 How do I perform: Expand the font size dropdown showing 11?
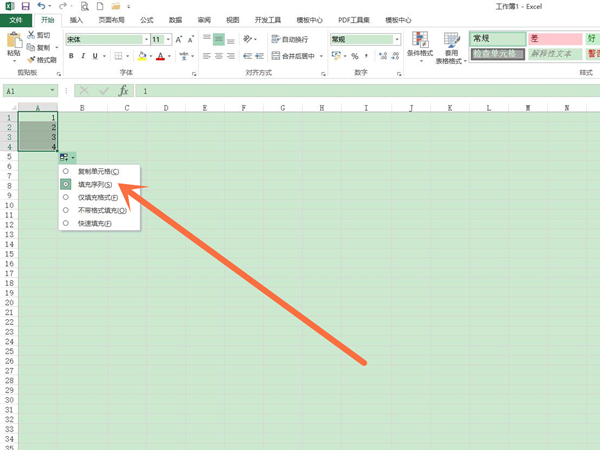pos(168,39)
